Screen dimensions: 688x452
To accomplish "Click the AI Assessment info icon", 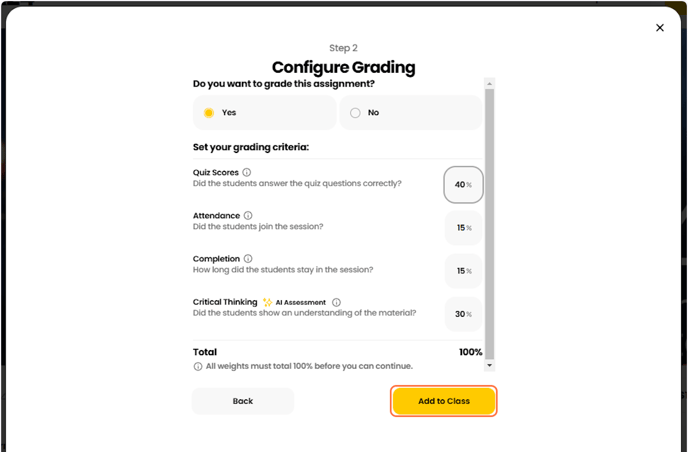I will point(336,302).
